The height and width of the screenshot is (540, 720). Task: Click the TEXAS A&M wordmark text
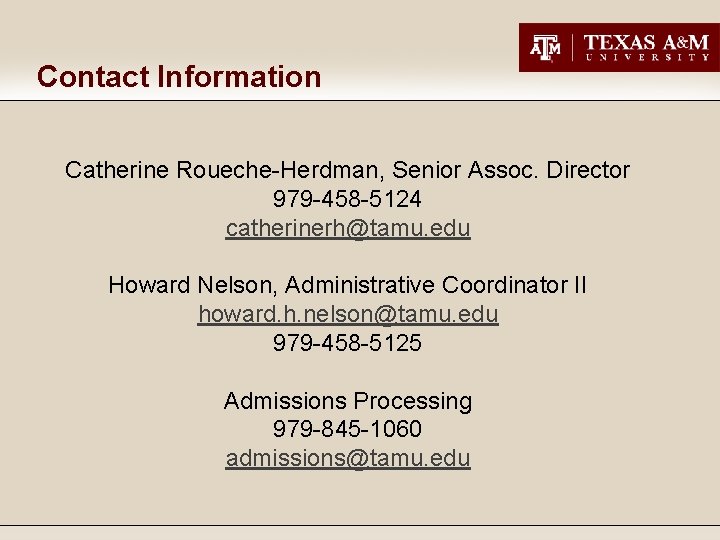[646, 42]
